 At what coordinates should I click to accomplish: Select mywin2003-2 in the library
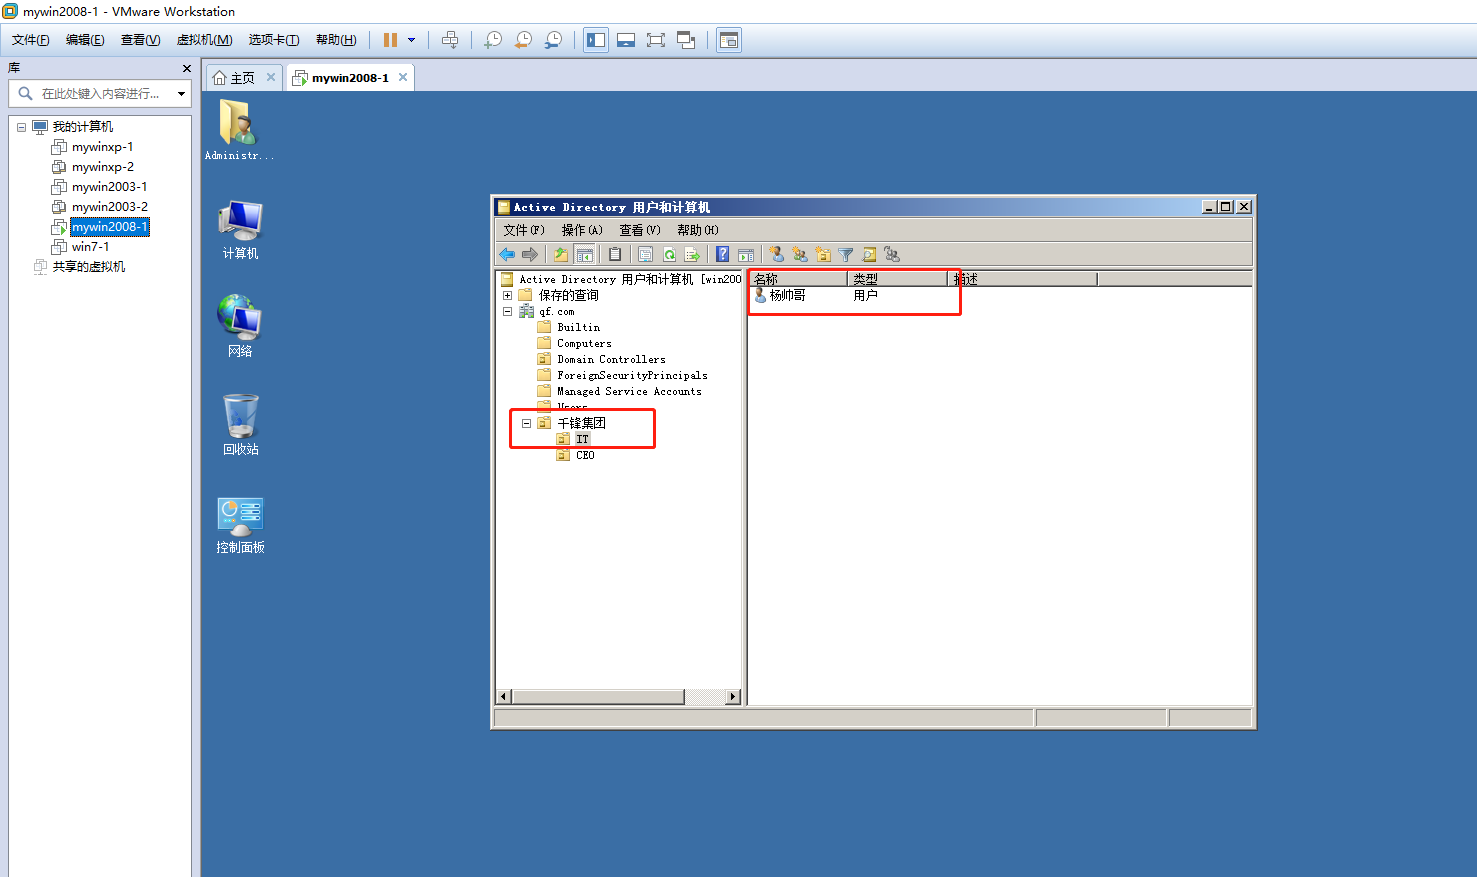pyautogui.click(x=109, y=207)
